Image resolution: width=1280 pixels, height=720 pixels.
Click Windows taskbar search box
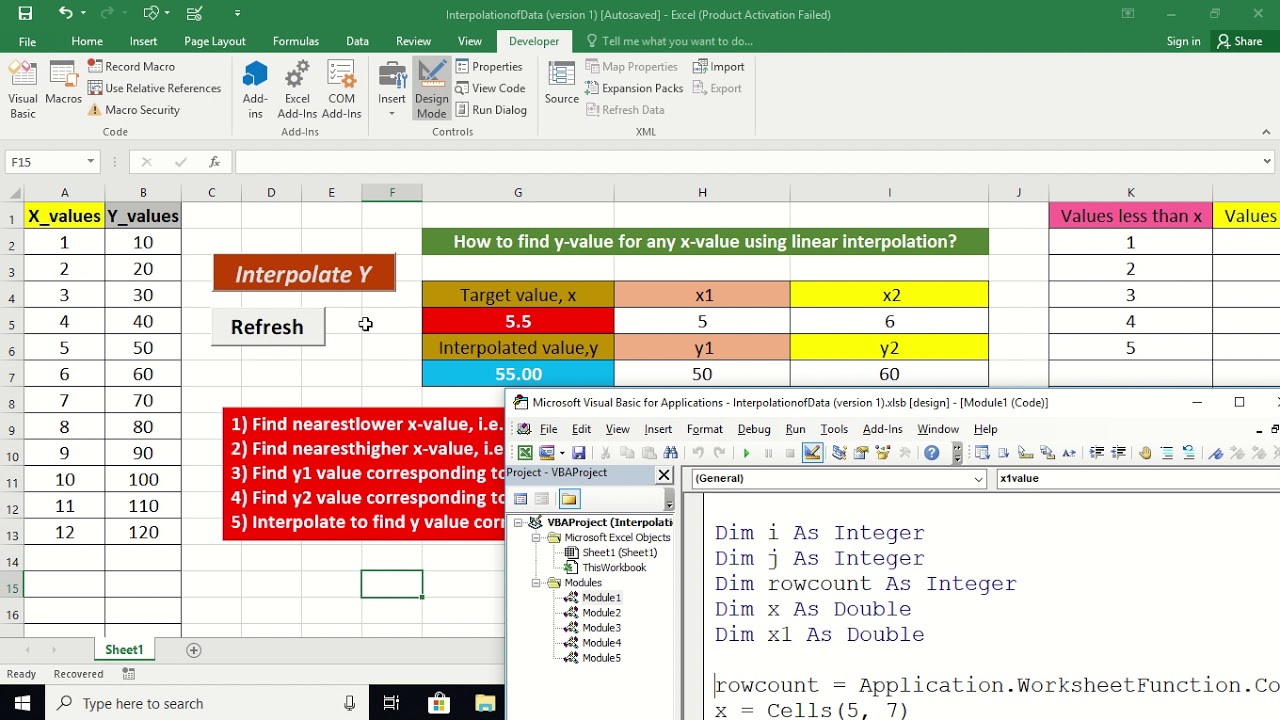pyautogui.click(x=208, y=703)
